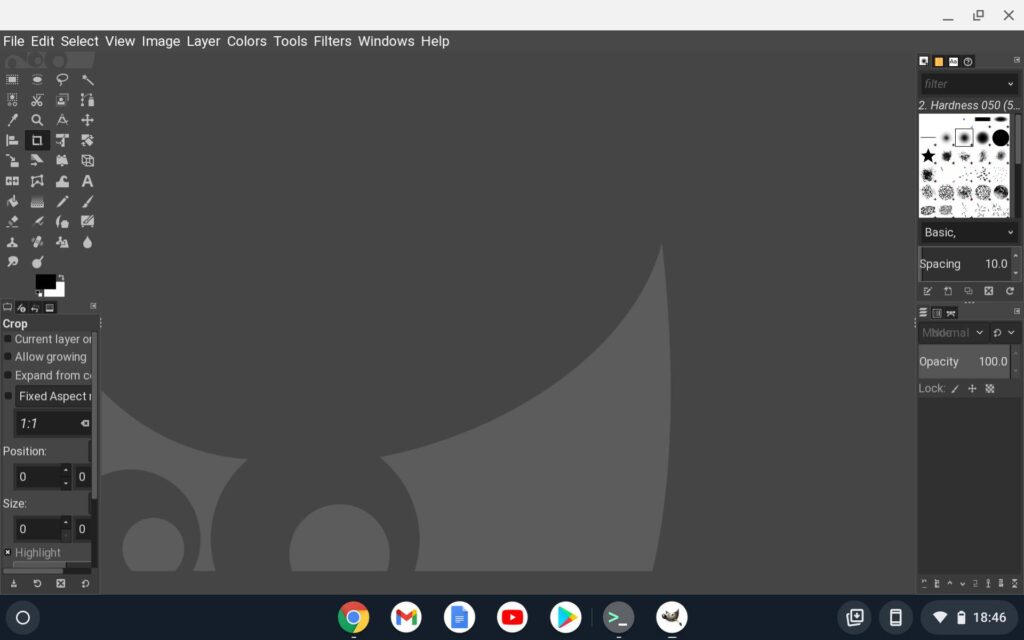The height and width of the screenshot is (640, 1024).
Task: Select the Text tool
Action: coord(88,181)
